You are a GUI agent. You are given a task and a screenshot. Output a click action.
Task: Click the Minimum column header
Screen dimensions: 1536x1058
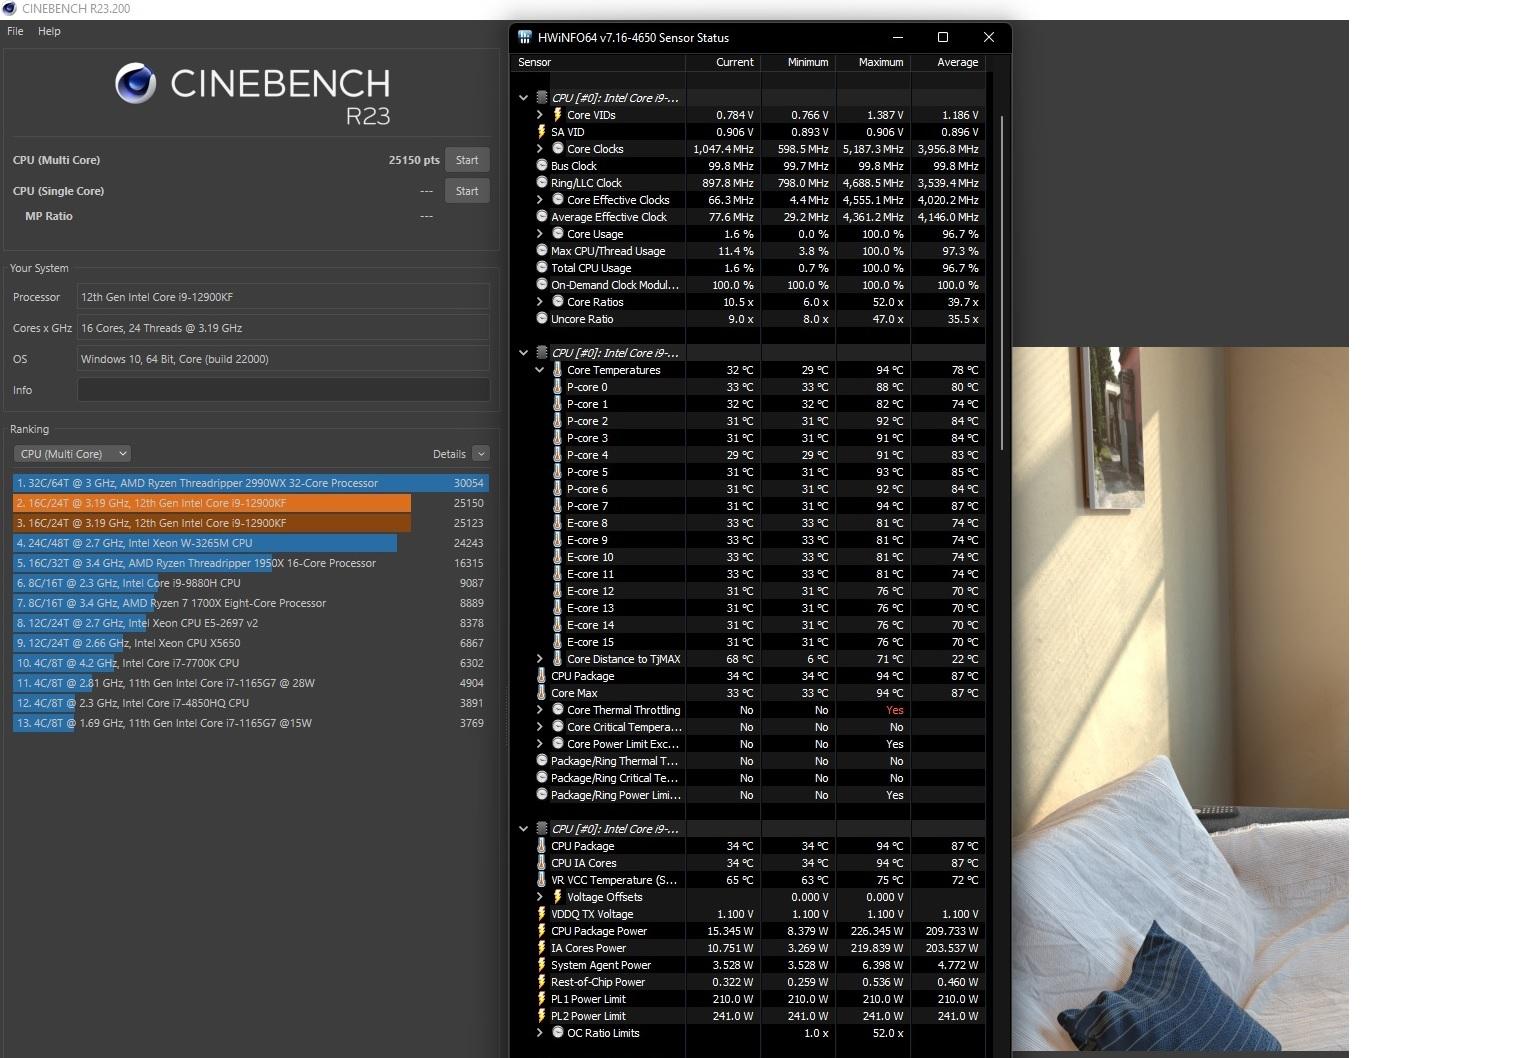pyautogui.click(x=798, y=62)
